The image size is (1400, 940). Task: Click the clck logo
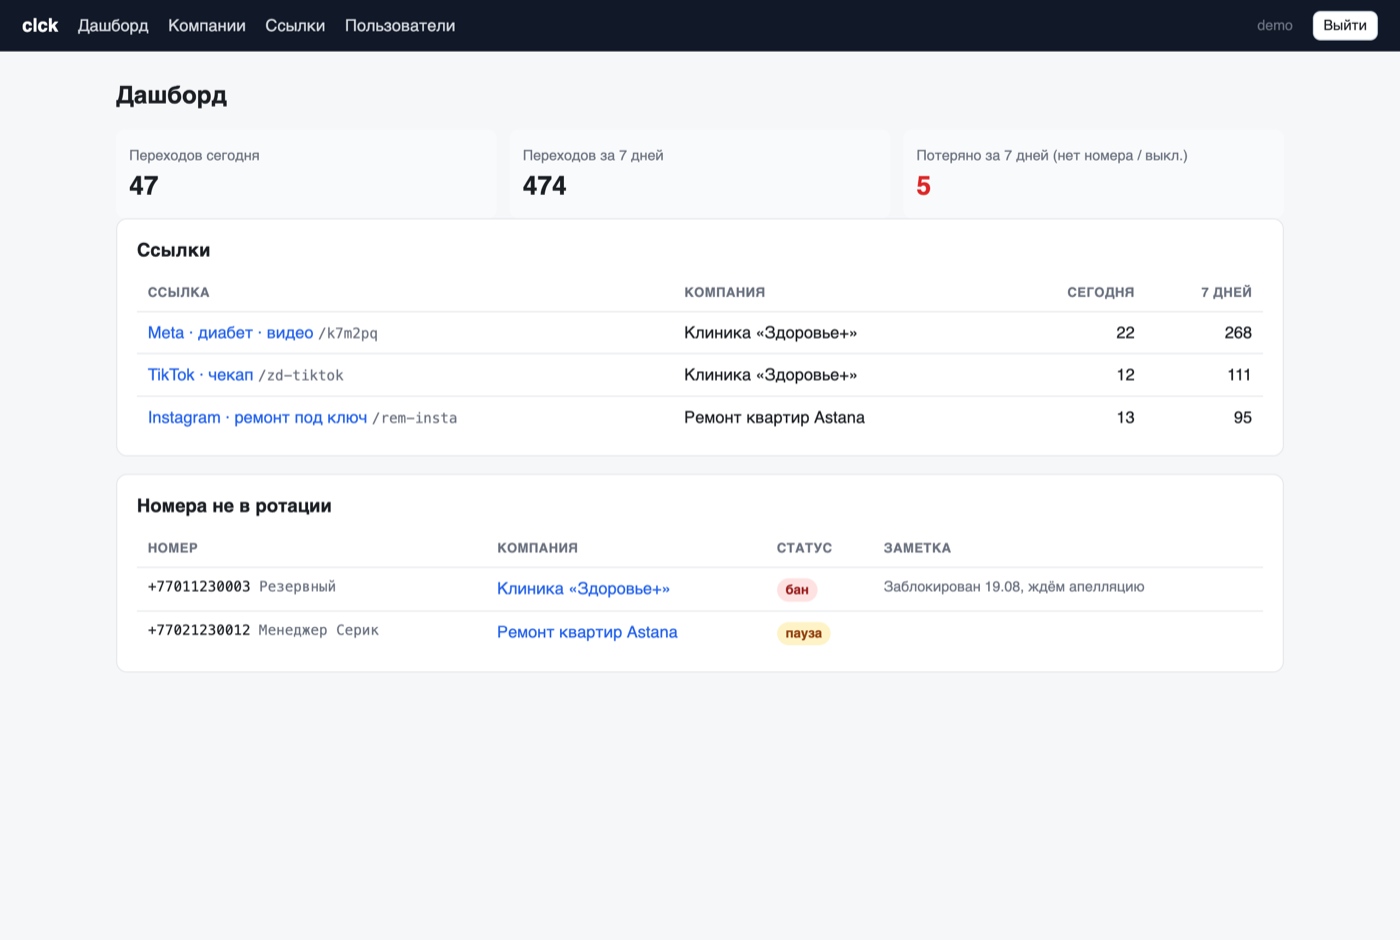coord(40,26)
